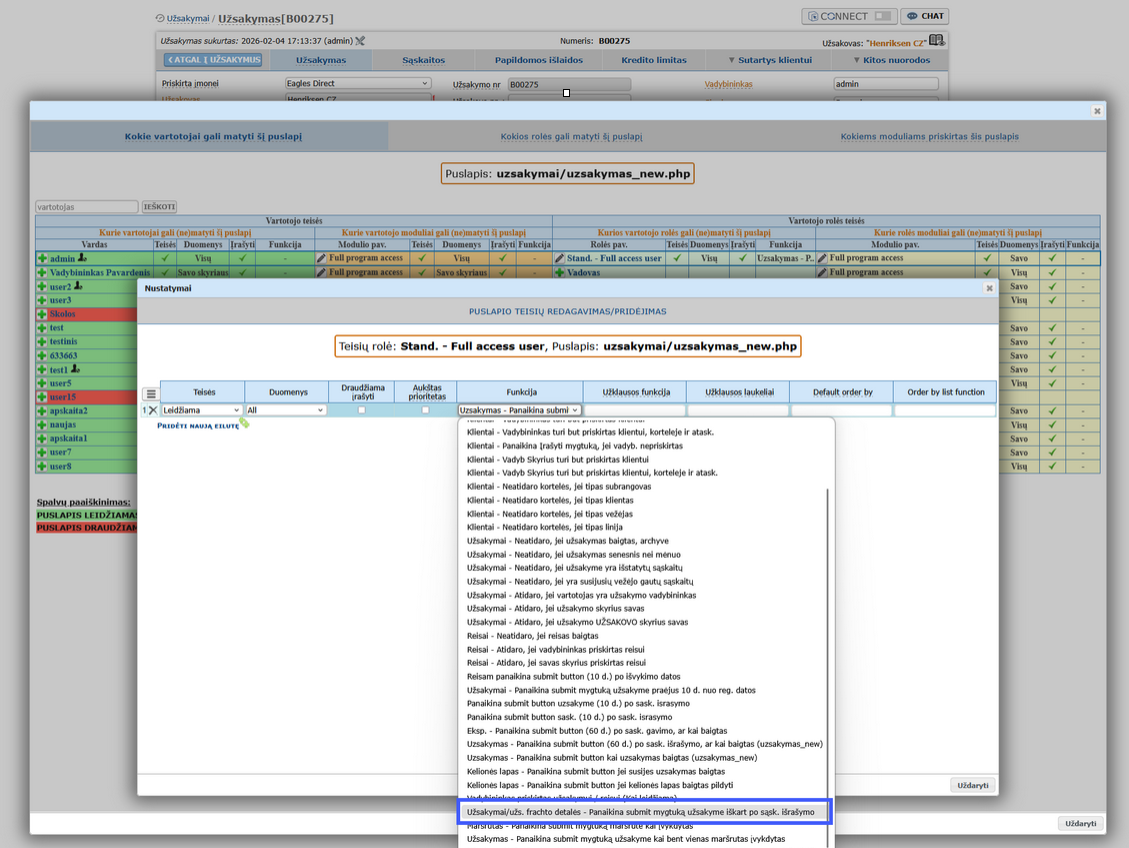Select the highlighted Užsakymai/užs. frachto detalės option
Viewport: 1129px width, 848px height.
point(644,812)
